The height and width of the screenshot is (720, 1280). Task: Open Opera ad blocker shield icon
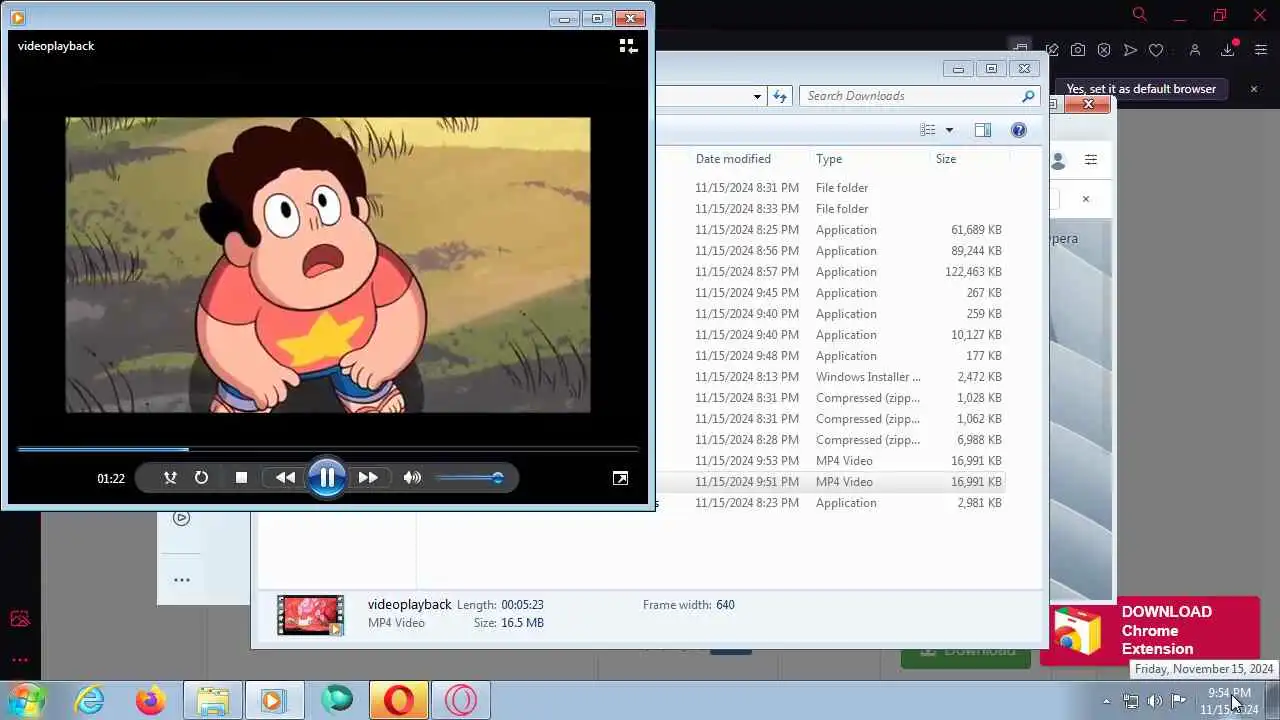click(1104, 50)
